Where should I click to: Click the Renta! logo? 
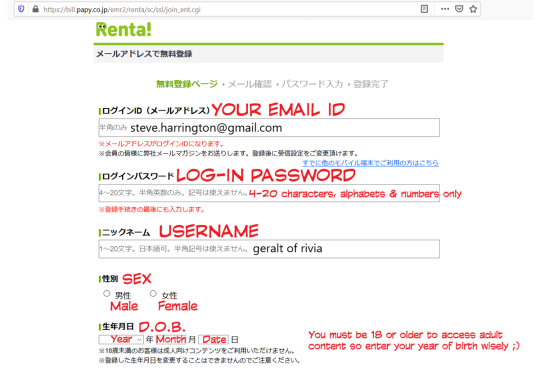point(124,30)
